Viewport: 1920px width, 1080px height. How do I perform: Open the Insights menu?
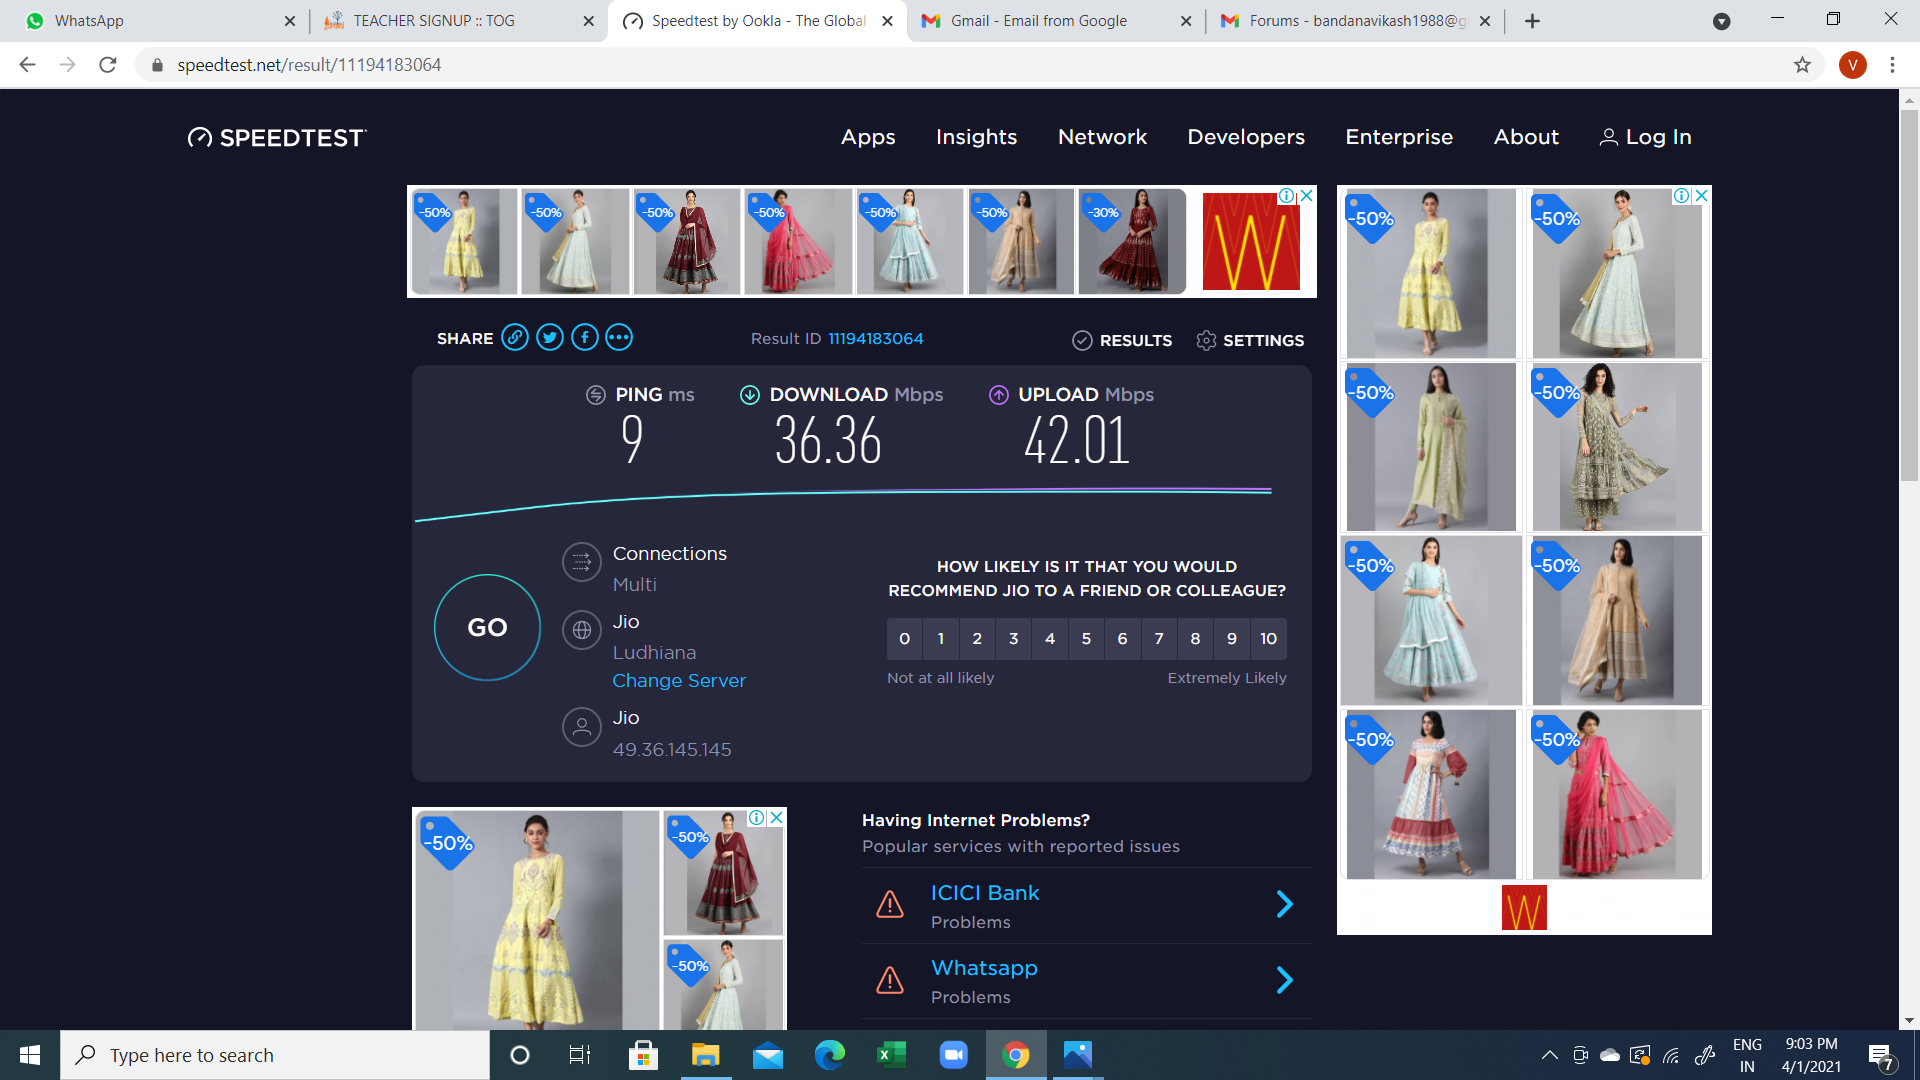click(976, 137)
